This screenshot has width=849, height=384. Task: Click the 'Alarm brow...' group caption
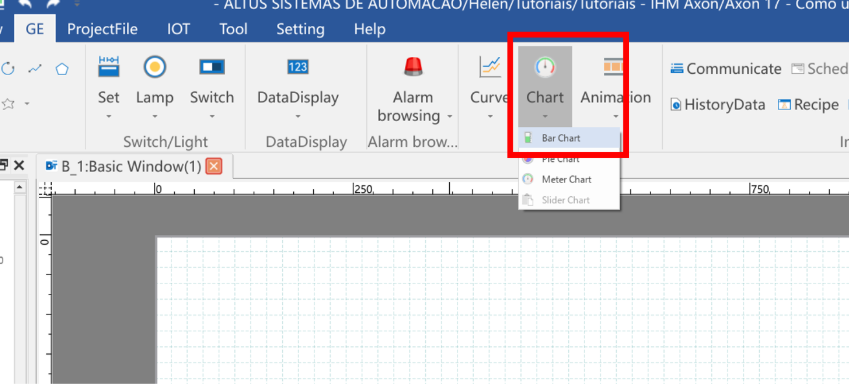(413, 142)
